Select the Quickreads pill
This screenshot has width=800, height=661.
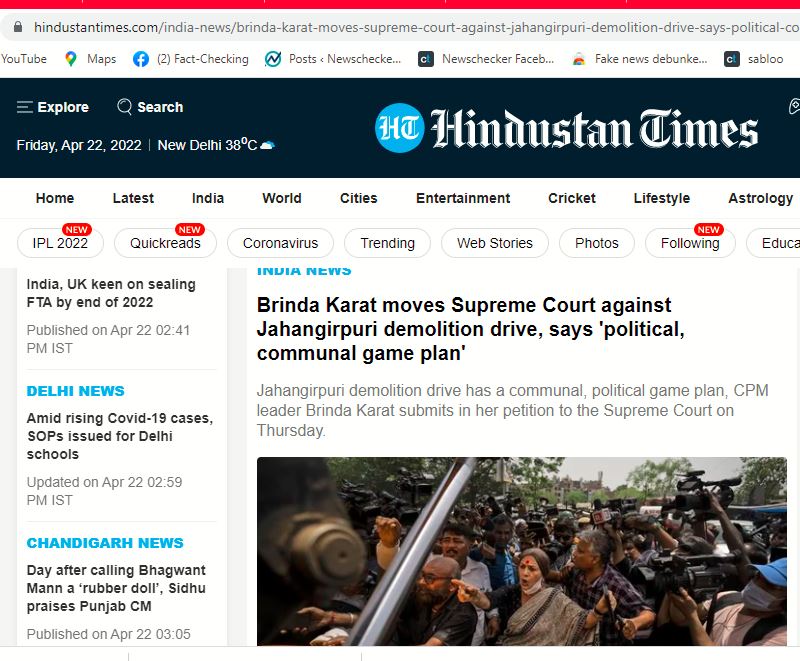[165, 243]
